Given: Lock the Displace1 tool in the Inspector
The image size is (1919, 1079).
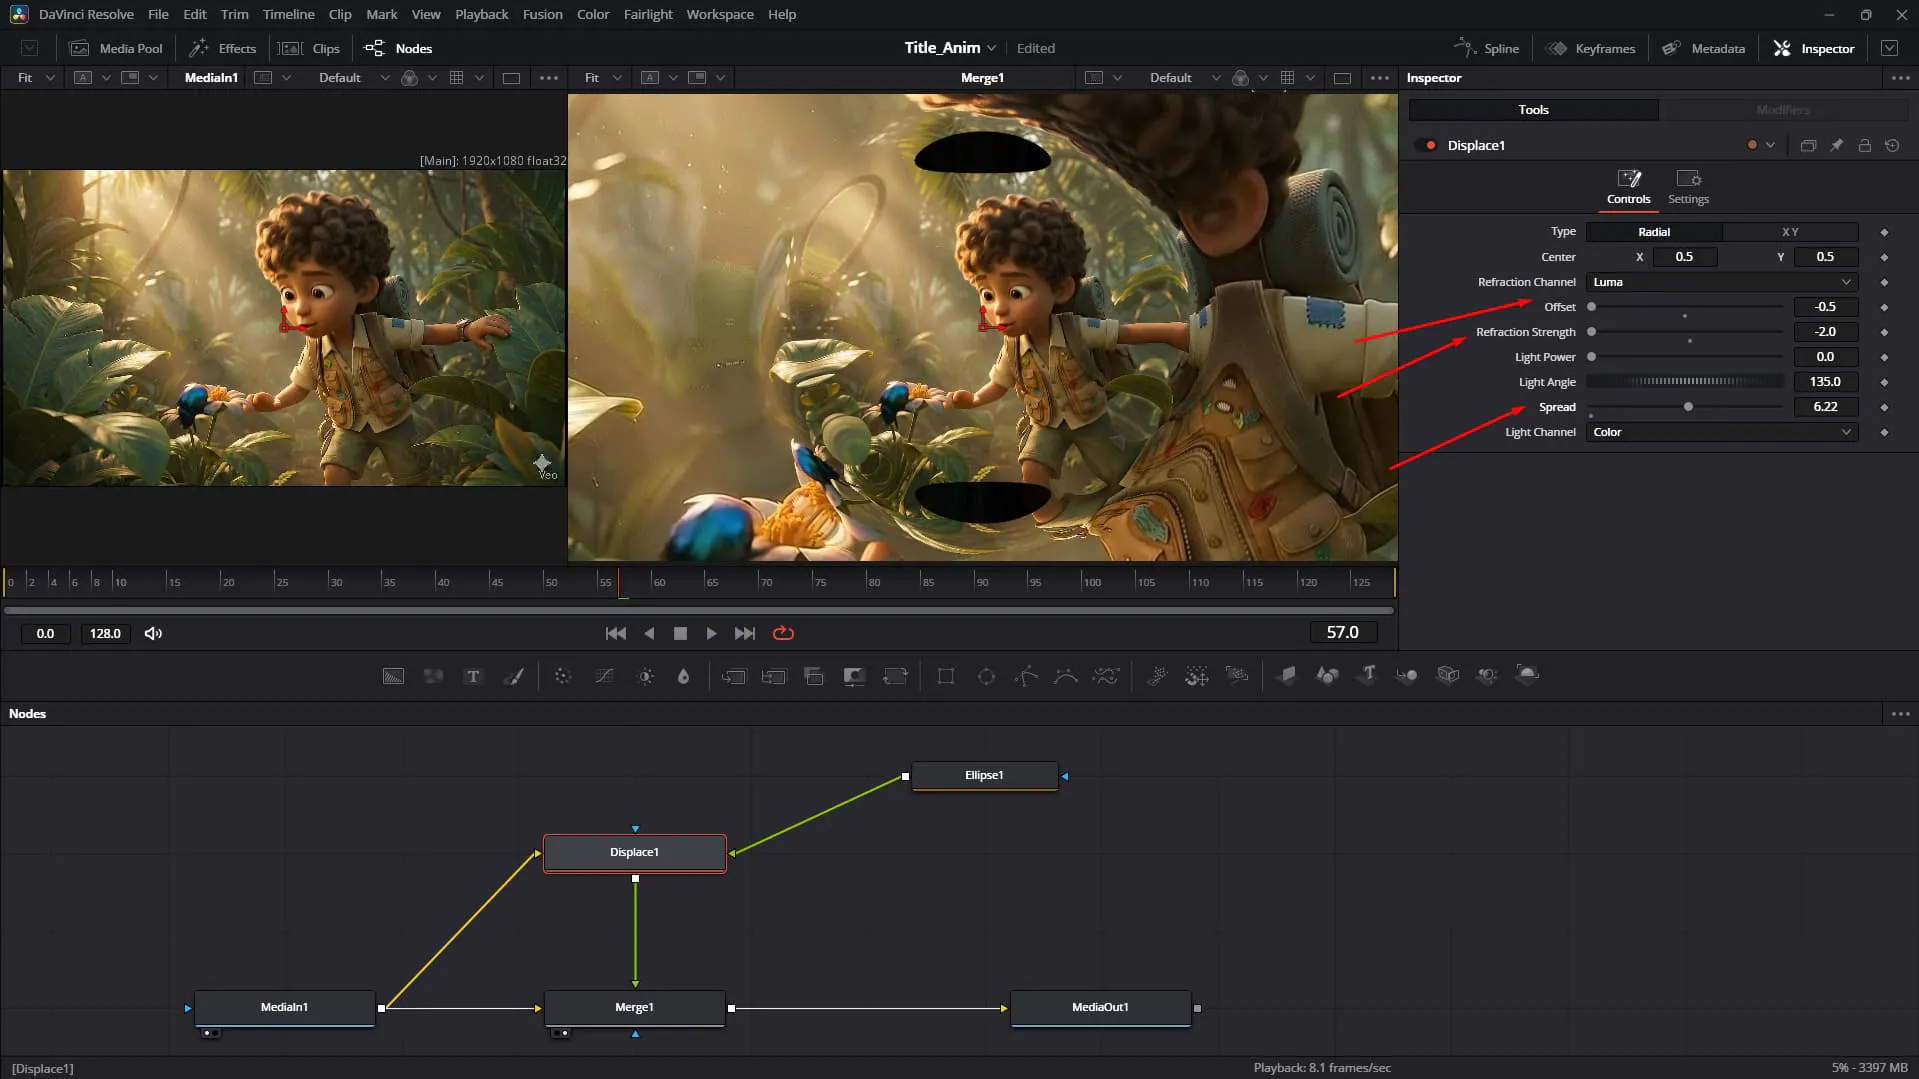Looking at the screenshot, I should pyautogui.click(x=1864, y=145).
